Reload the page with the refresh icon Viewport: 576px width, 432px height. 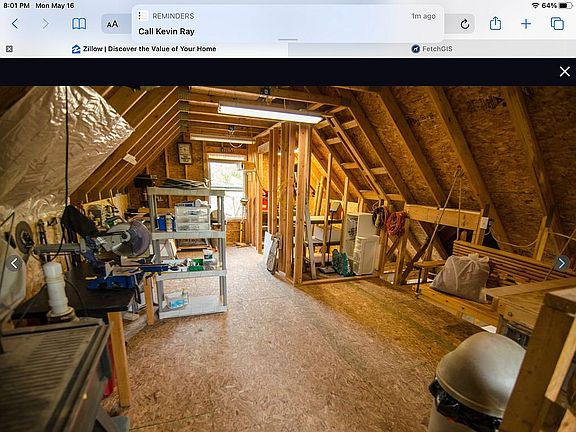465,24
